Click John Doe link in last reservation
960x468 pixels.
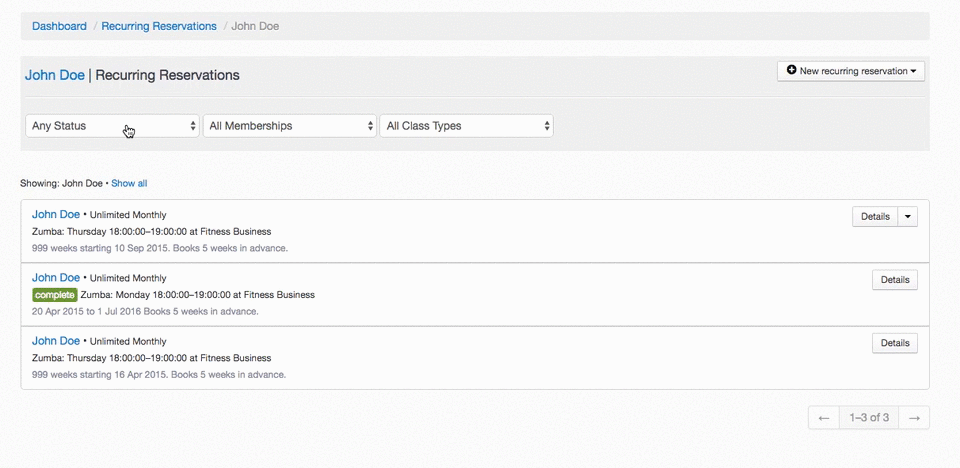click(56, 341)
